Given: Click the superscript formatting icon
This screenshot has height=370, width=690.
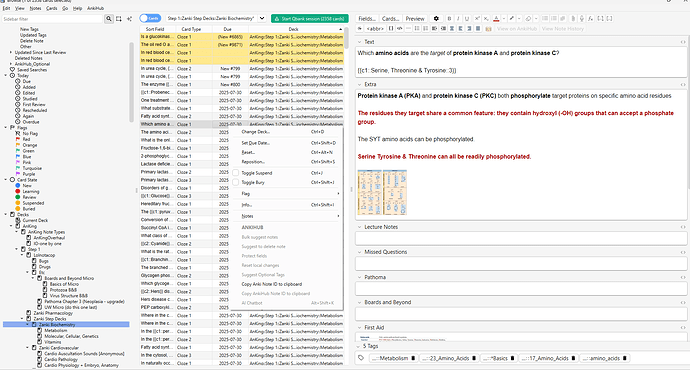Looking at the screenshot, I should (477, 18).
